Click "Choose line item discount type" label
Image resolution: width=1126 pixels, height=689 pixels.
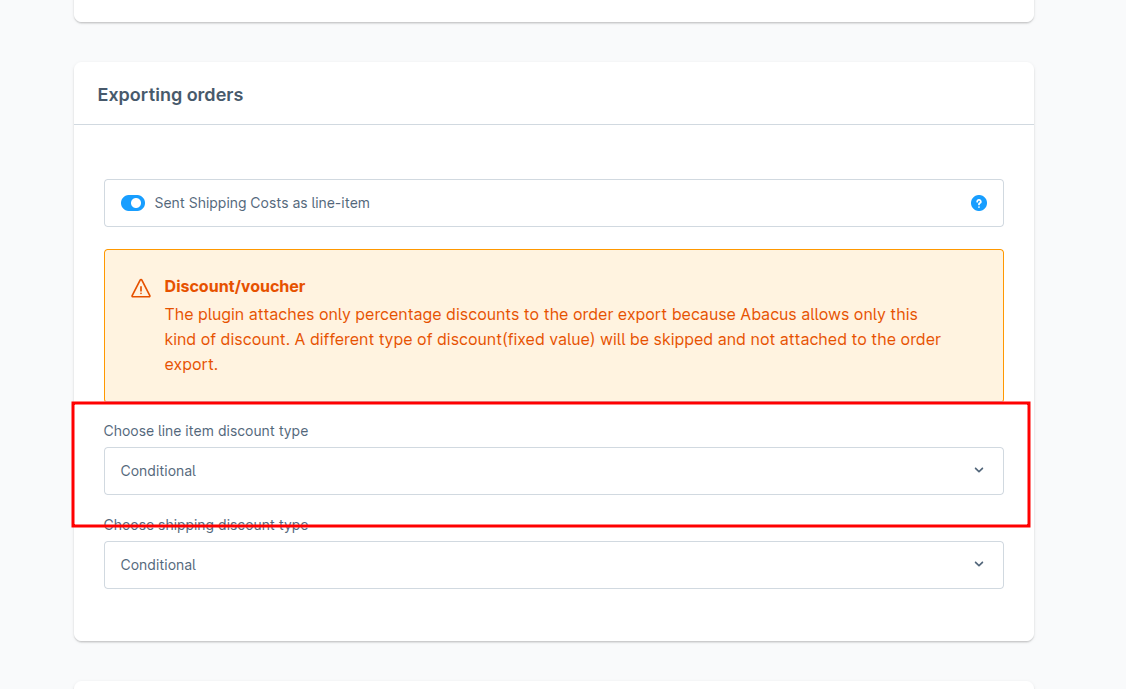point(206,431)
